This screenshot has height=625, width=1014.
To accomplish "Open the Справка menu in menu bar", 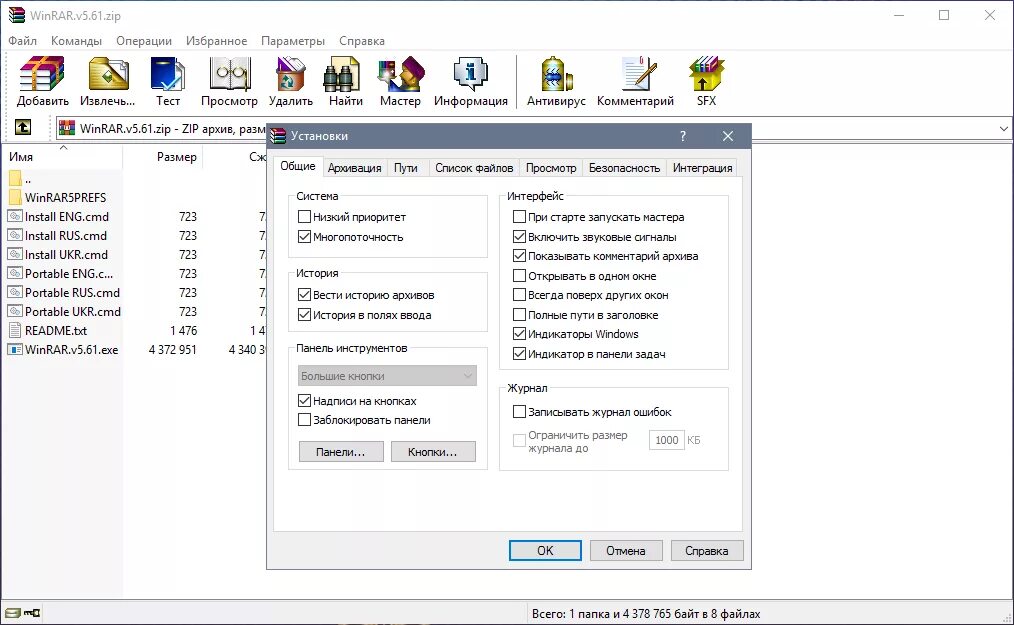I will click(x=361, y=41).
